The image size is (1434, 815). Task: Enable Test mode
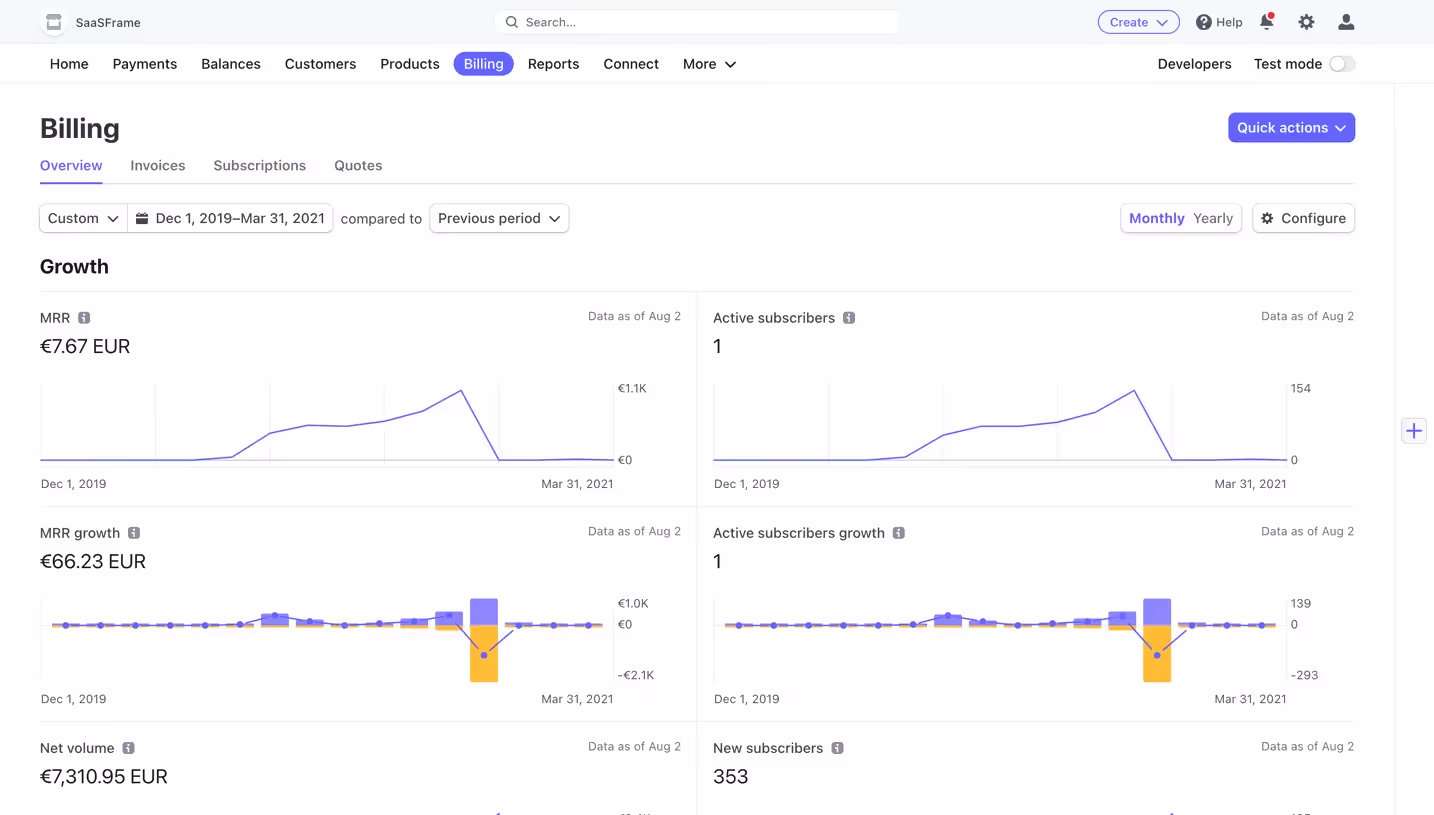1342,63
